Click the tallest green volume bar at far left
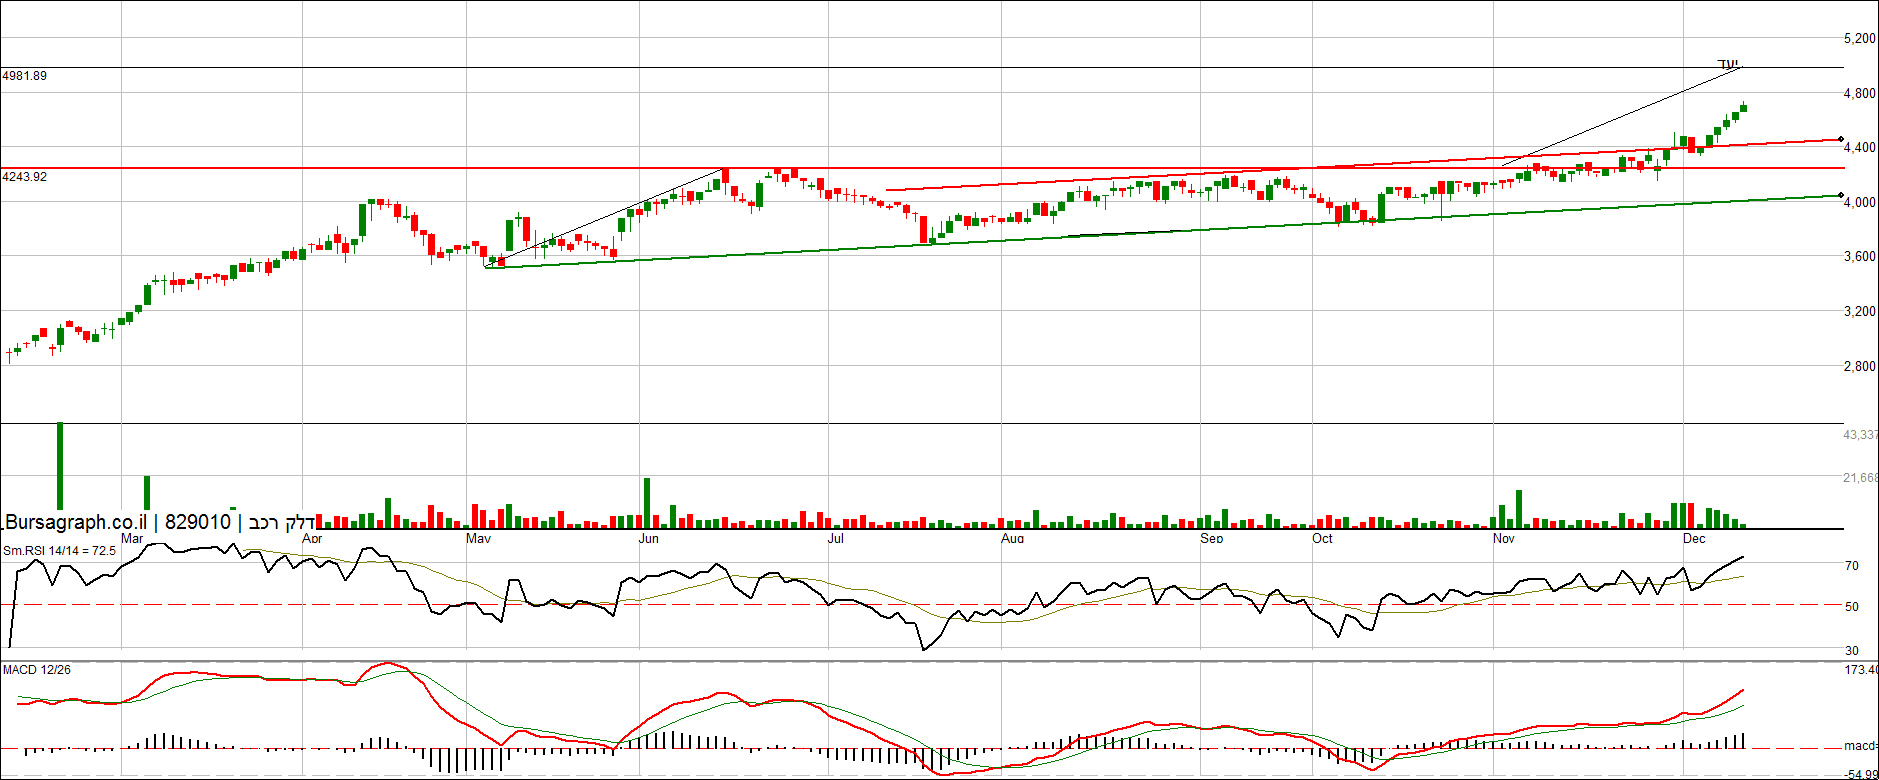Viewport: 1879px width, 780px height. tap(60, 465)
